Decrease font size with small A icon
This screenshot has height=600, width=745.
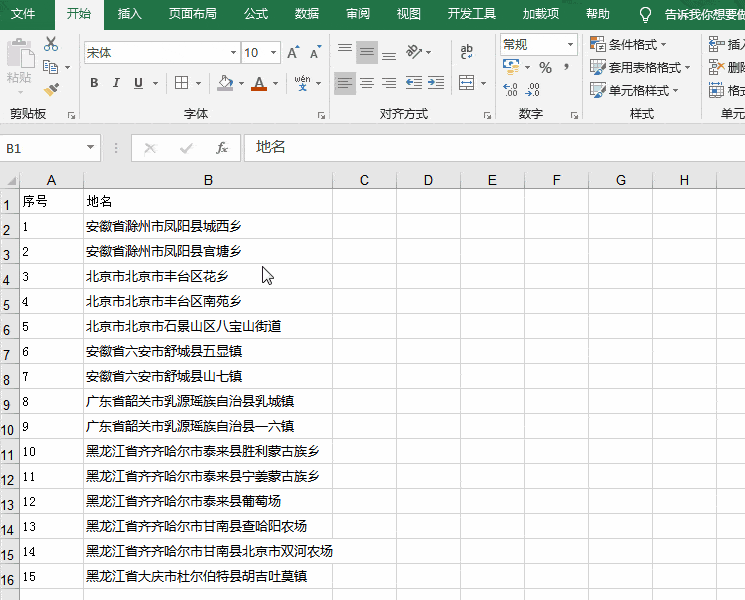315,53
